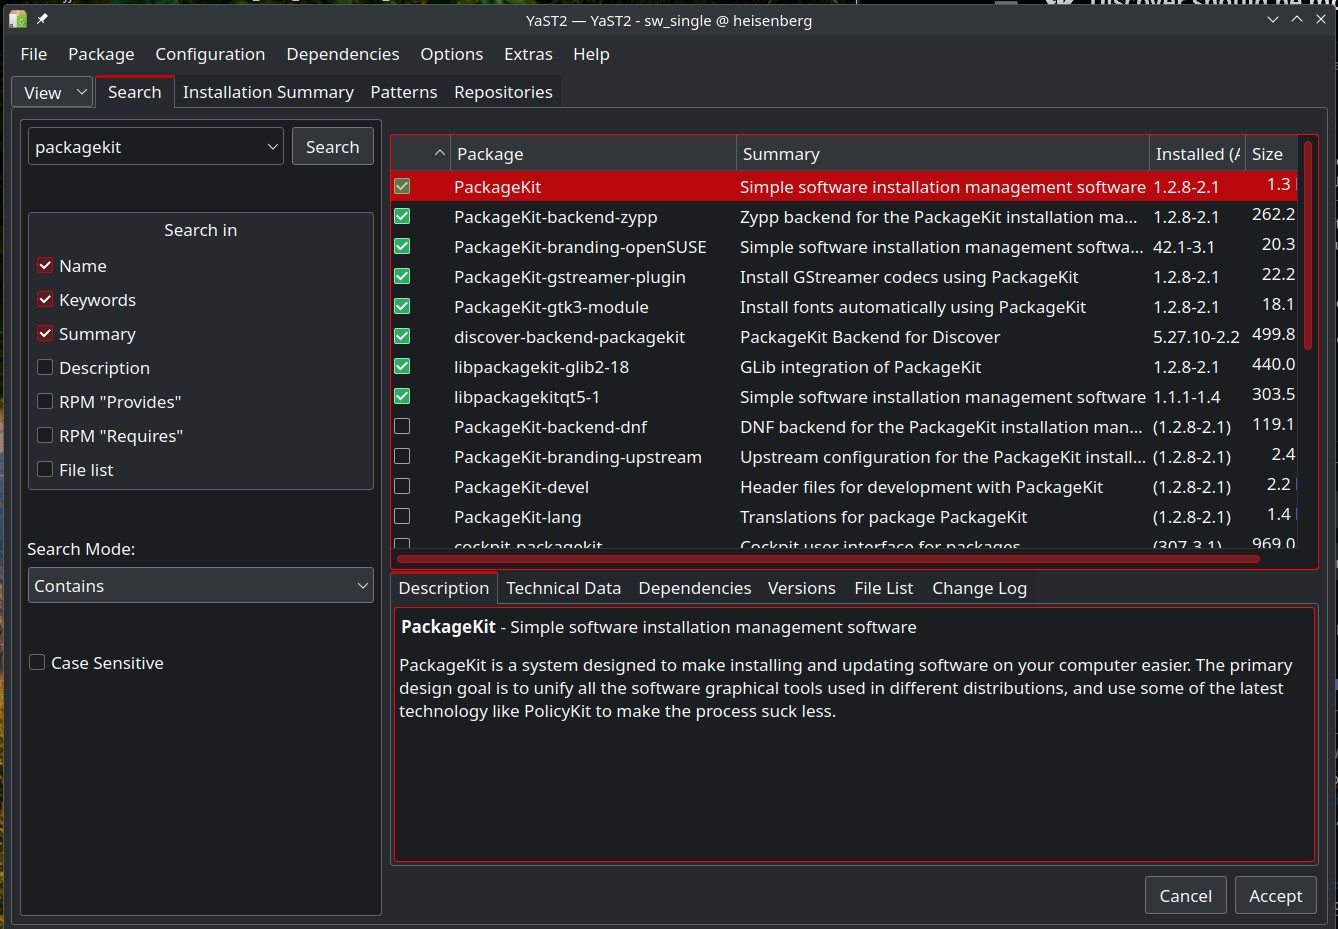Mark PackageKit-devel for installation
The width and height of the screenshot is (1338, 929).
pos(402,486)
